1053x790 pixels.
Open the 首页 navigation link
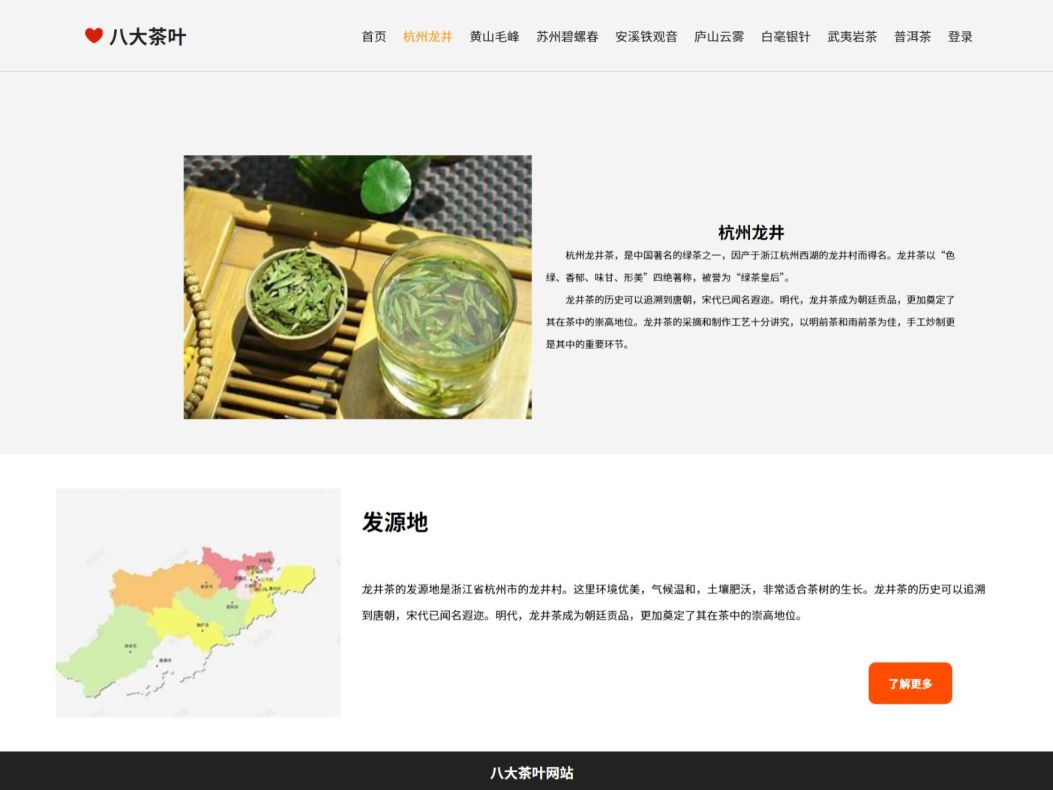tap(374, 36)
